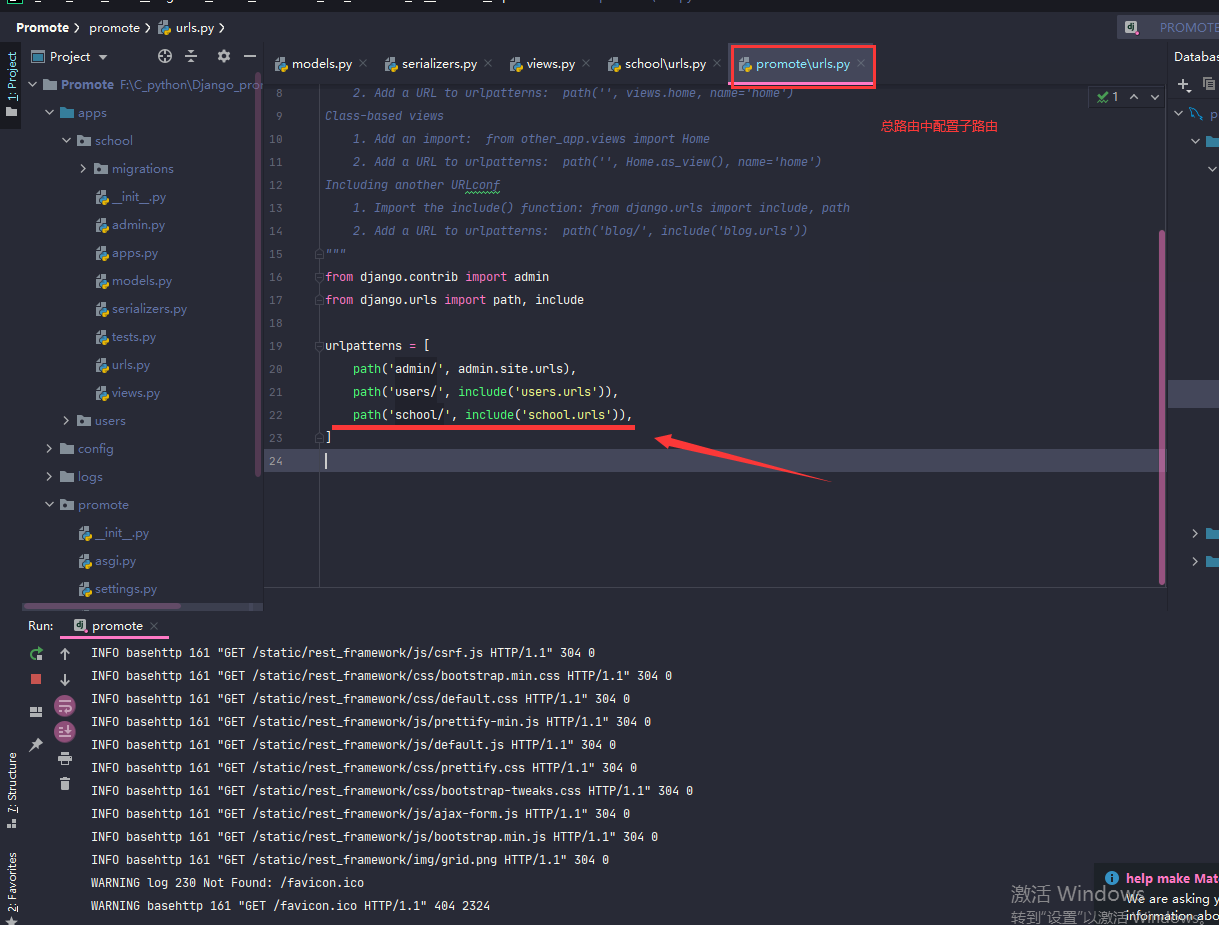Stop the running promote process
Screen dimensions: 1219x925
36,679
